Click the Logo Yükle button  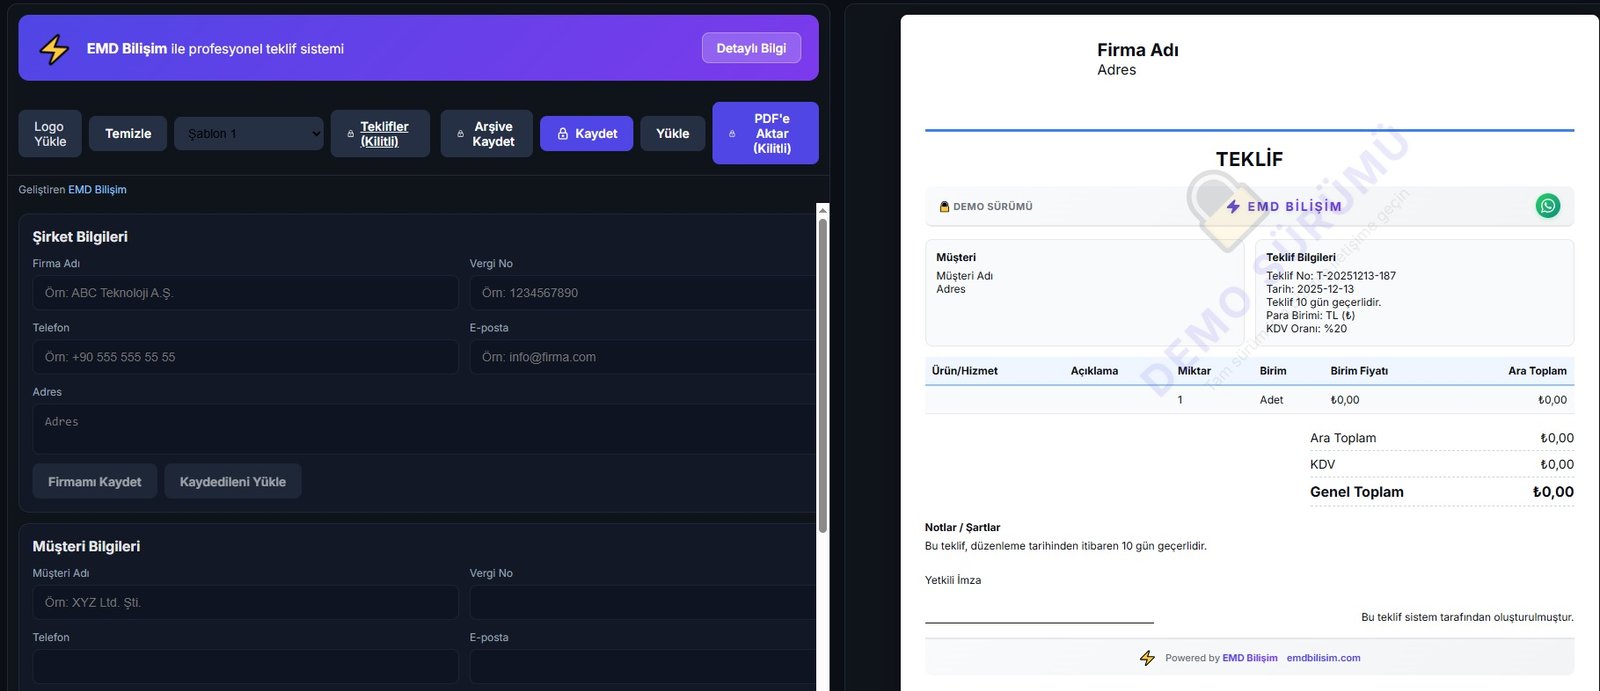coord(50,134)
